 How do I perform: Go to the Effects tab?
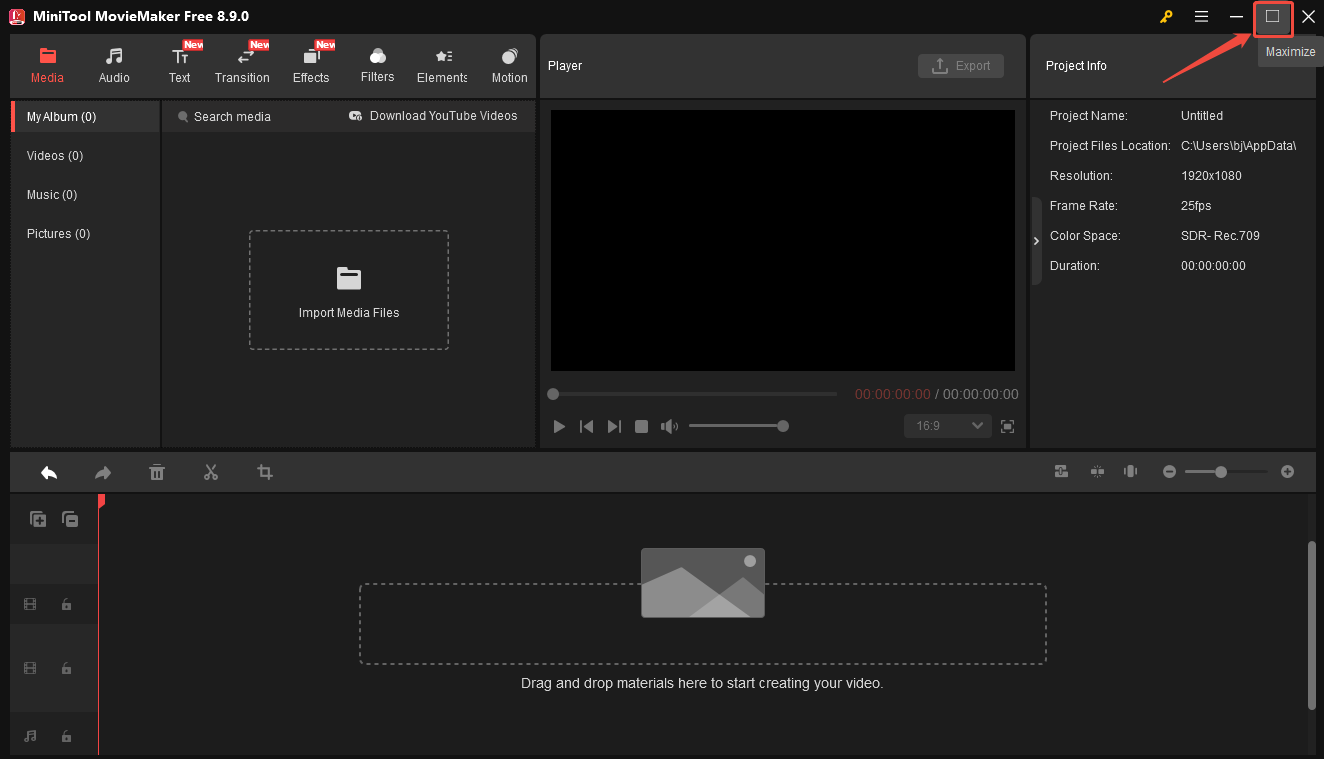[x=311, y=66]
